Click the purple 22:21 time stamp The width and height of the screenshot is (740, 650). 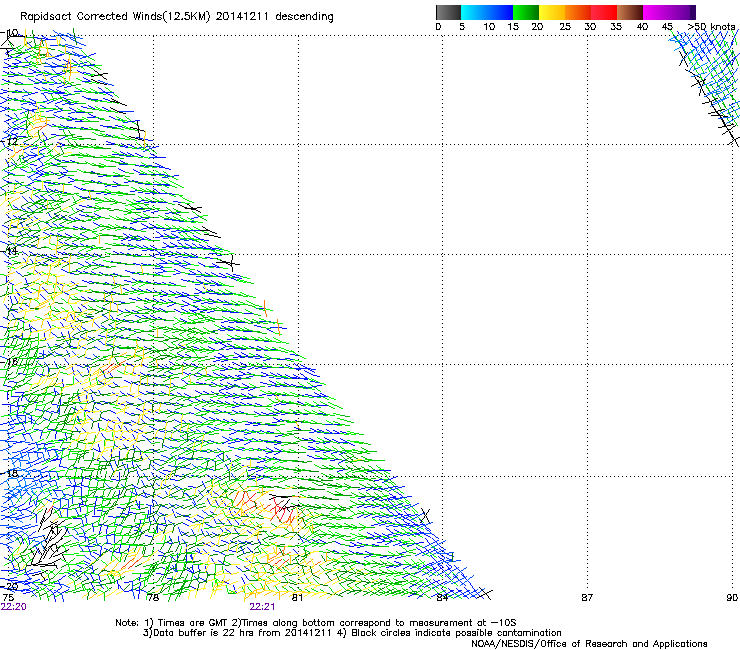(x=262, y=607)
